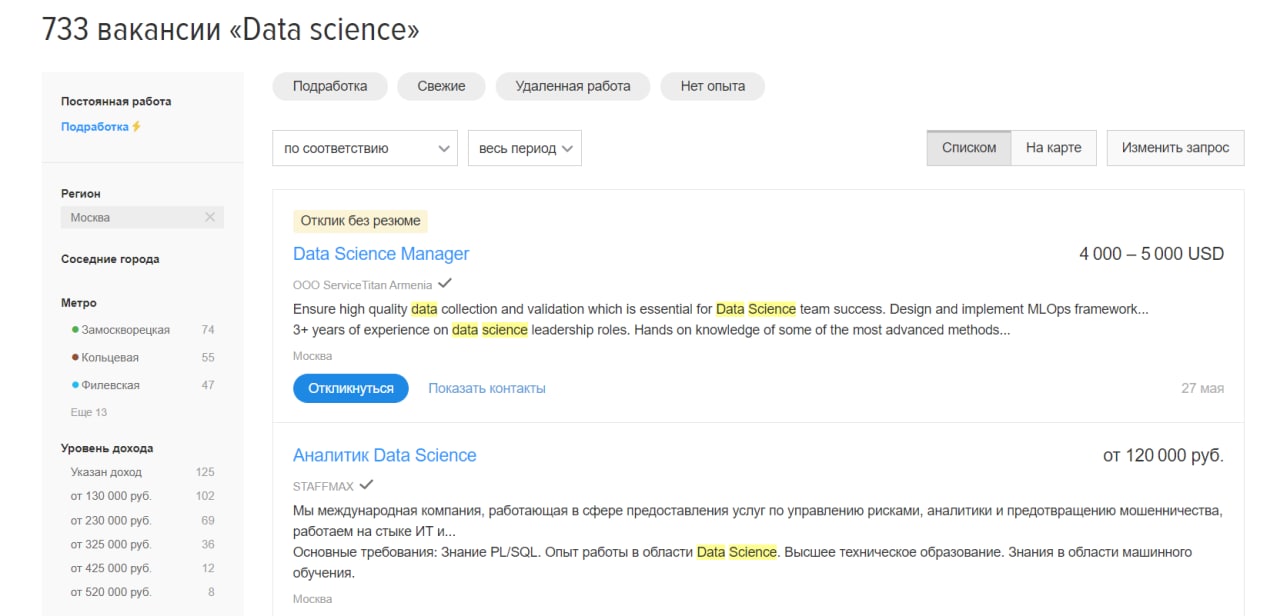This screenshot has height=616, width=1280.
Task: Switch to 'На карте' map view
Action: tap(1053, 147)
